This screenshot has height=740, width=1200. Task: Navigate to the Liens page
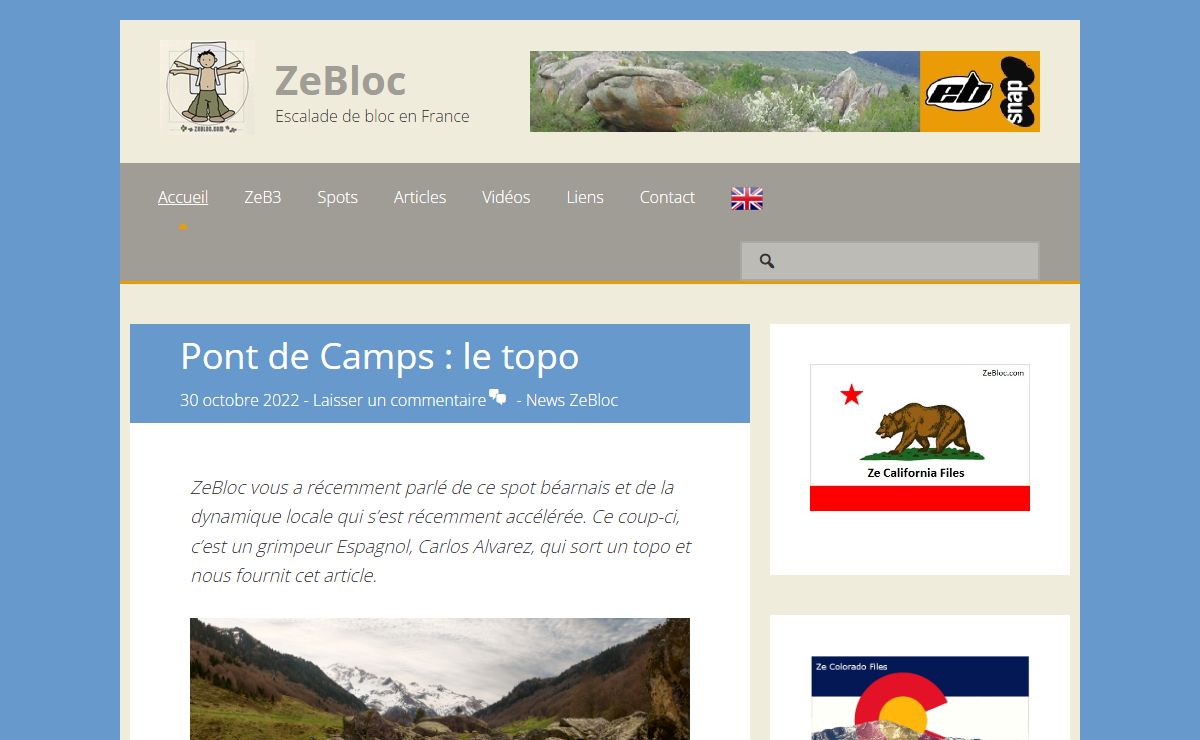pos(585,197)
